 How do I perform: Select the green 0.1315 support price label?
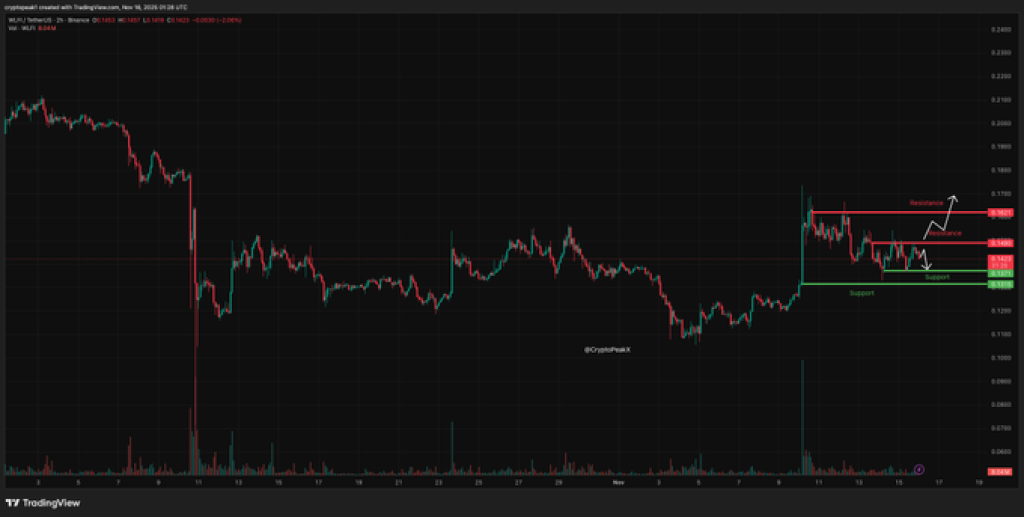click(x=1000, y=285)
